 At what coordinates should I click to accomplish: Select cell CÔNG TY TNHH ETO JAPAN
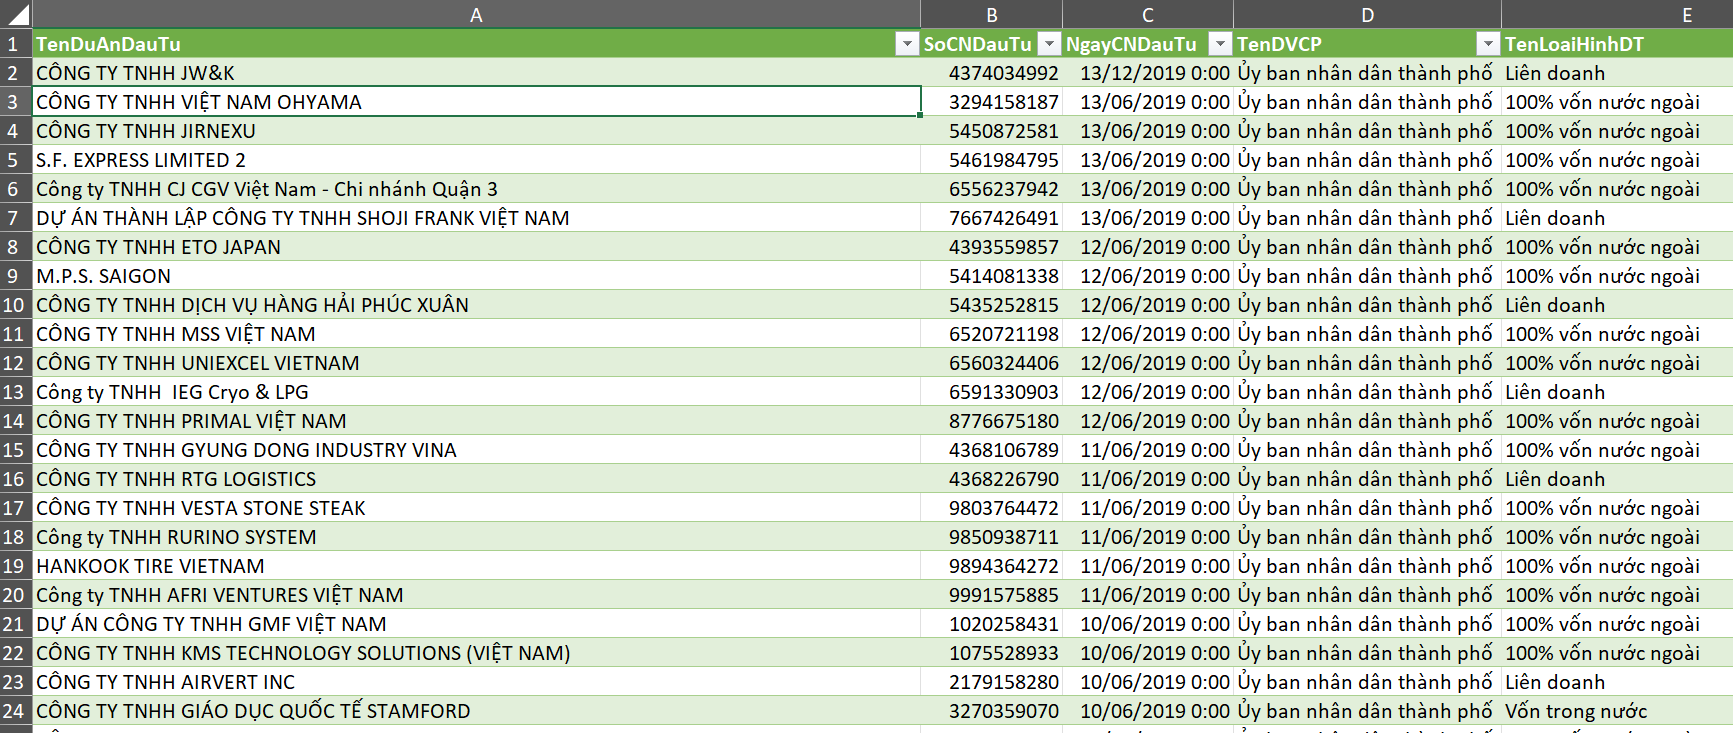[x=476, y=247]
